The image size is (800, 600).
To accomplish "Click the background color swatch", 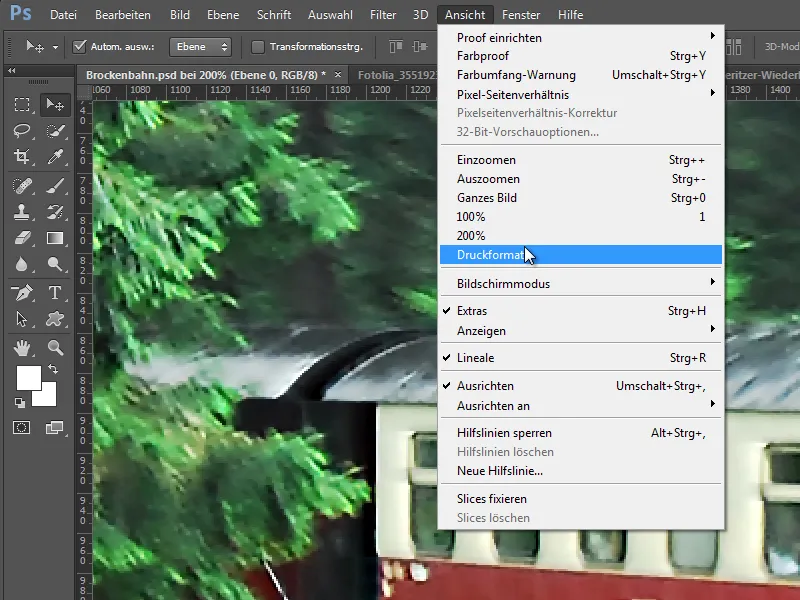I will (x=47, y=397).
